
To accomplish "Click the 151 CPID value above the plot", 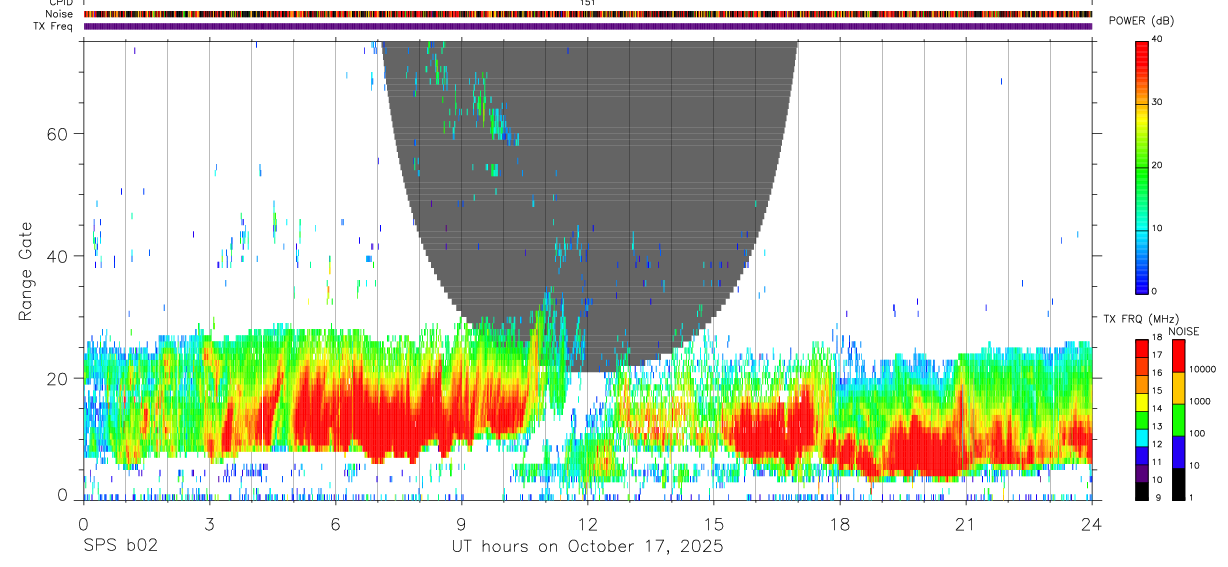I will [587, 3].
